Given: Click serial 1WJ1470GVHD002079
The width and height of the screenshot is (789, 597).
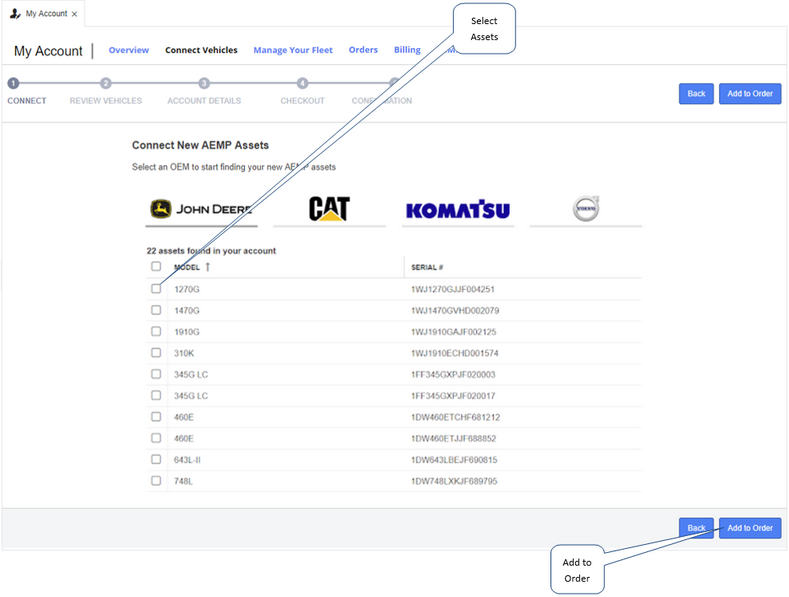Looking at the screenshot, I should (x=455, y=311).
